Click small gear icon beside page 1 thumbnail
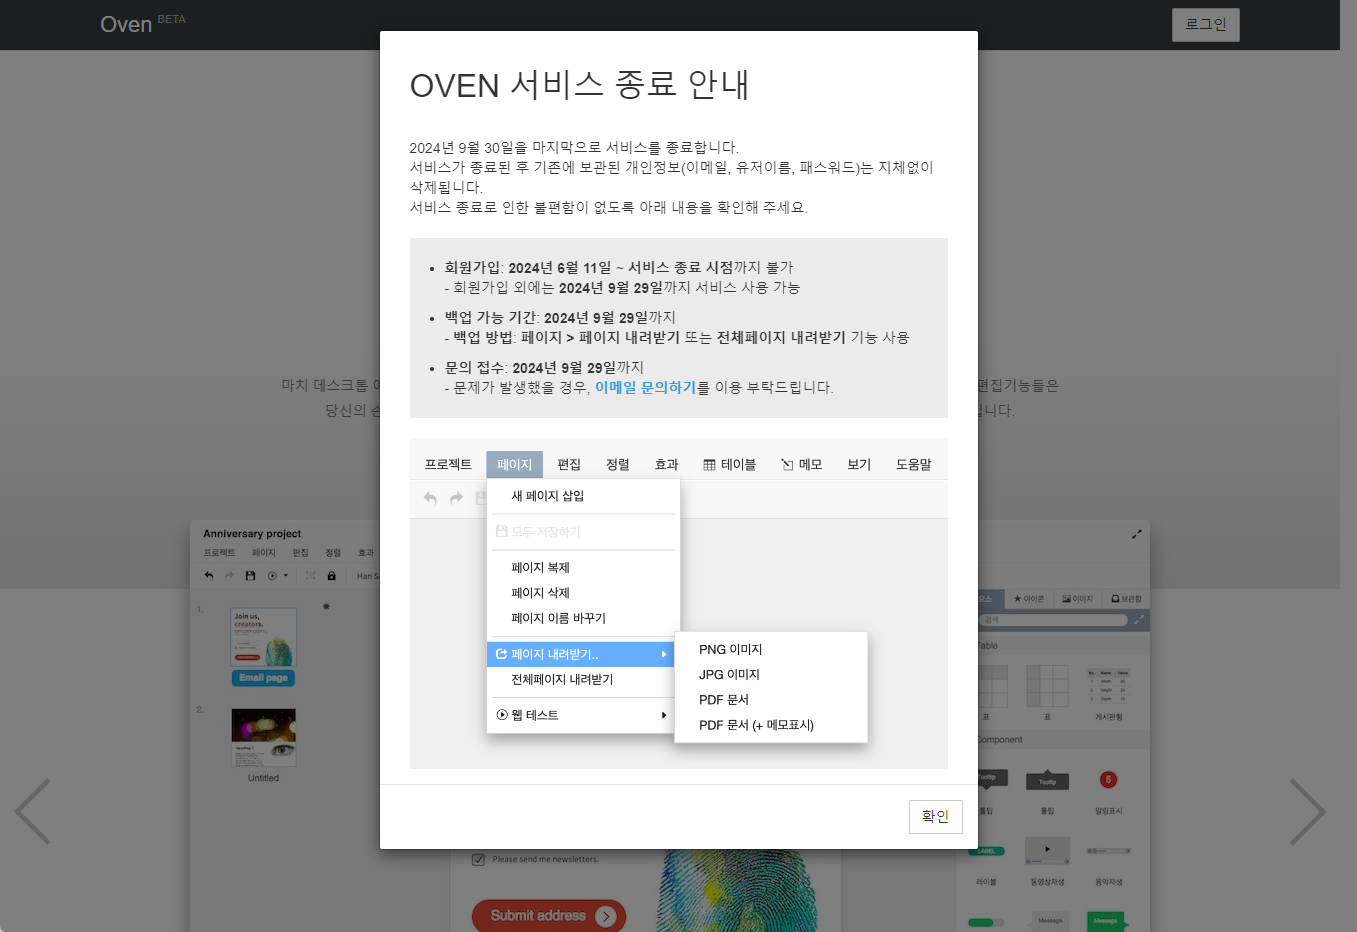The height and width of the screenshot is (932, 1357). tap(326, 607)
